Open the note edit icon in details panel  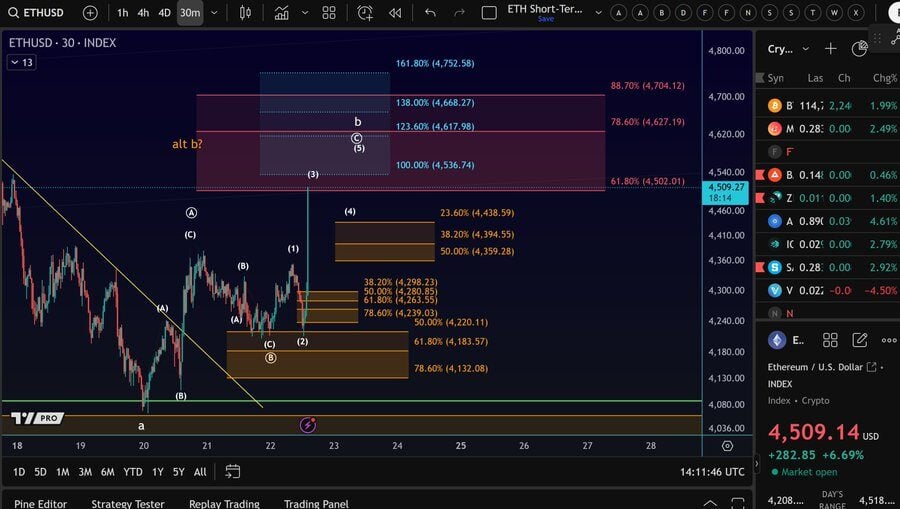click(859, 340)
